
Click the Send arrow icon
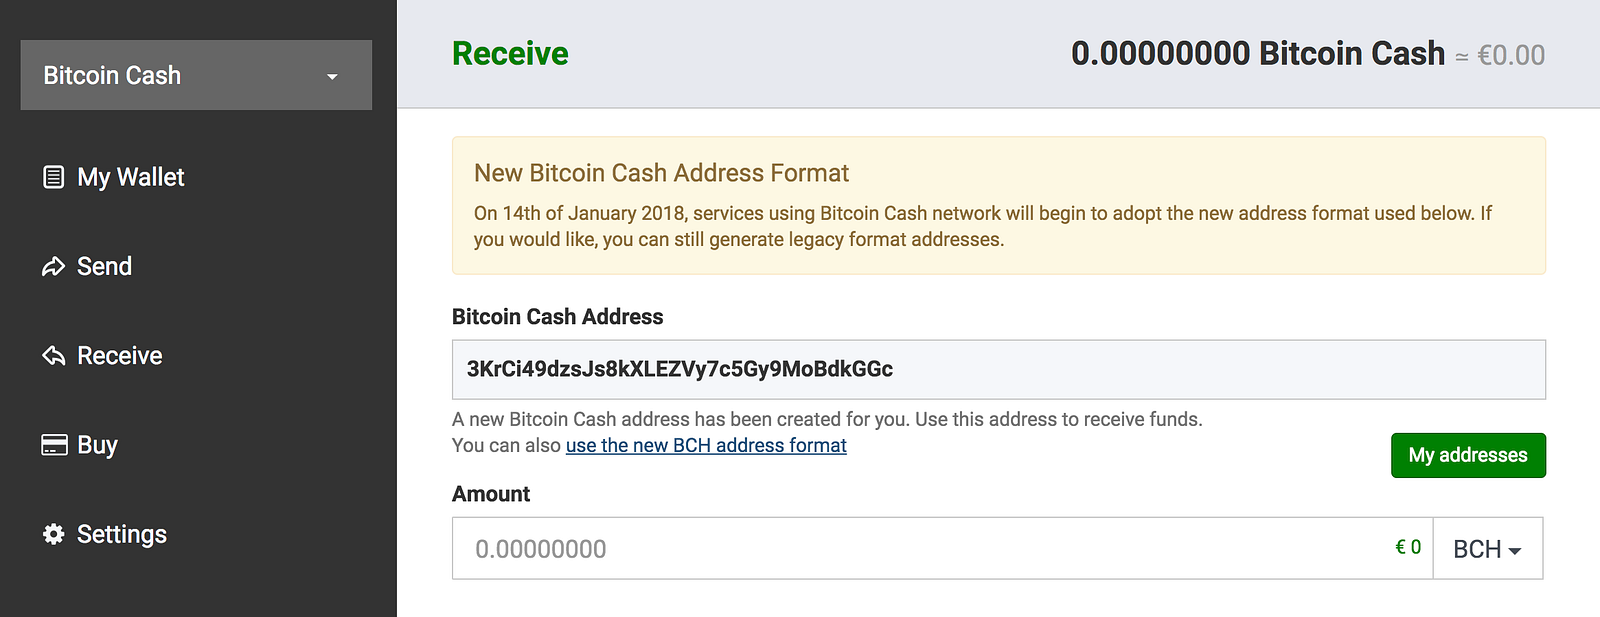pos(53,267)
